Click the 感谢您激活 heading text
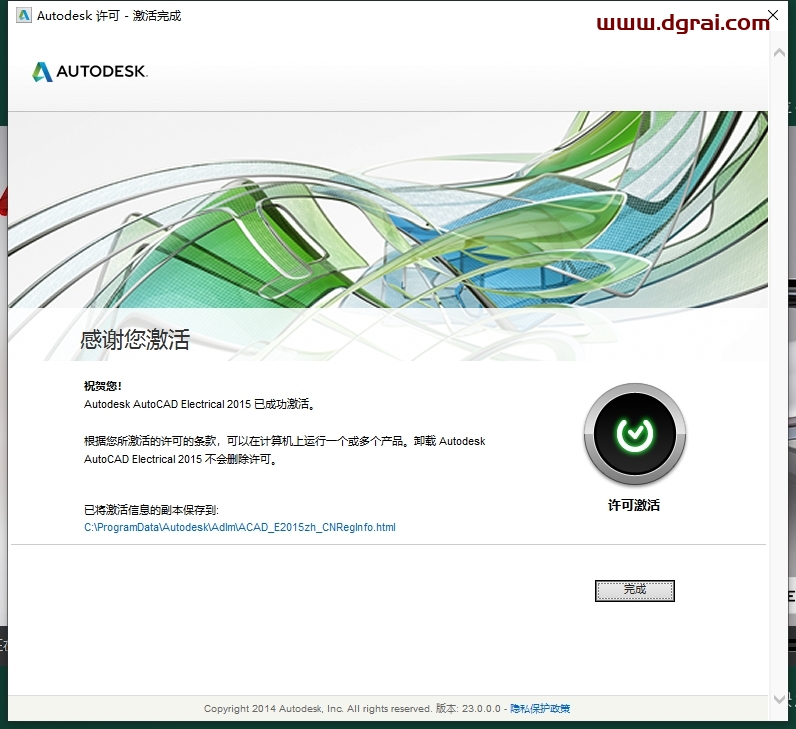The image size is (796, 729). pos(135,339)
